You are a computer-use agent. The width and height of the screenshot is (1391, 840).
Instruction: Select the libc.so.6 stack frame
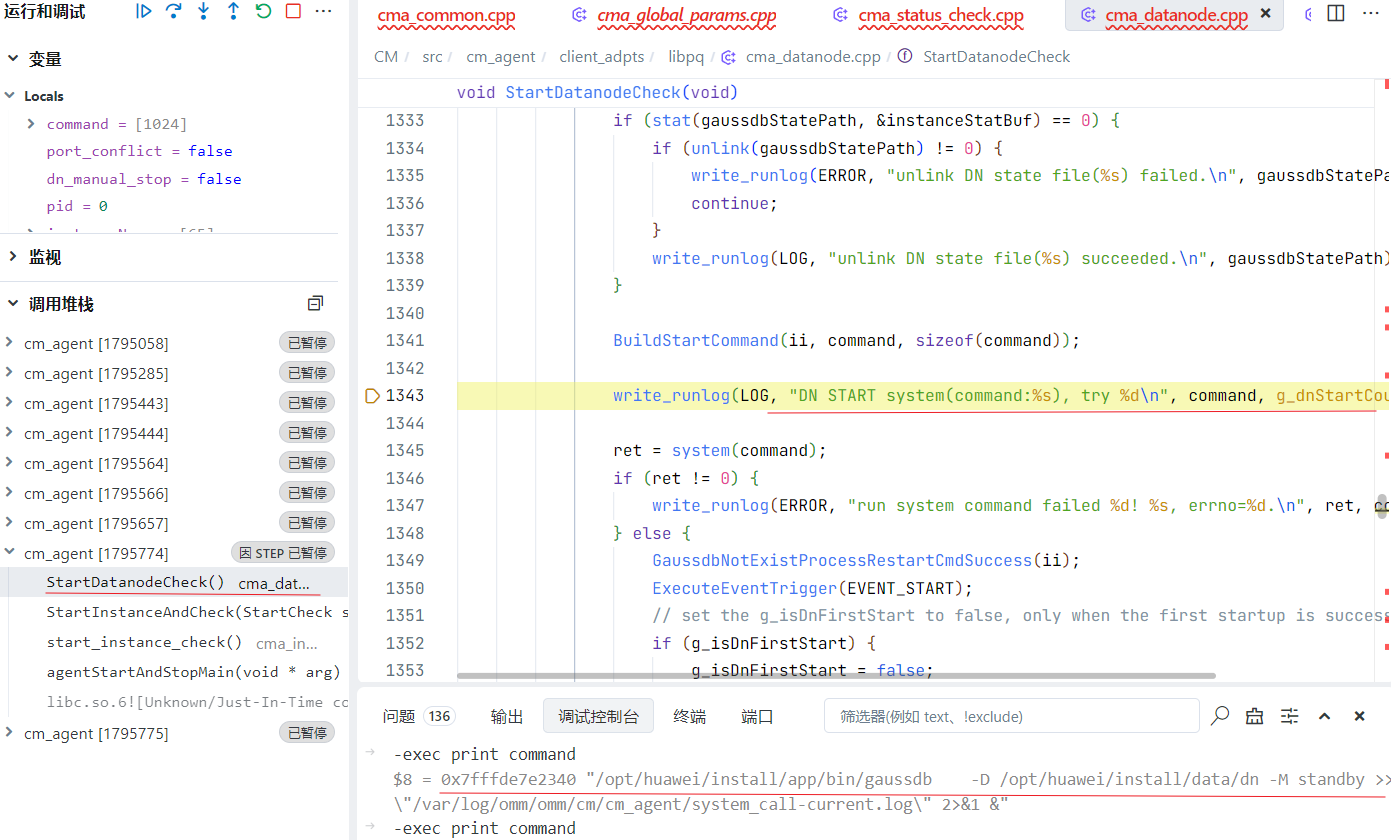174,702
